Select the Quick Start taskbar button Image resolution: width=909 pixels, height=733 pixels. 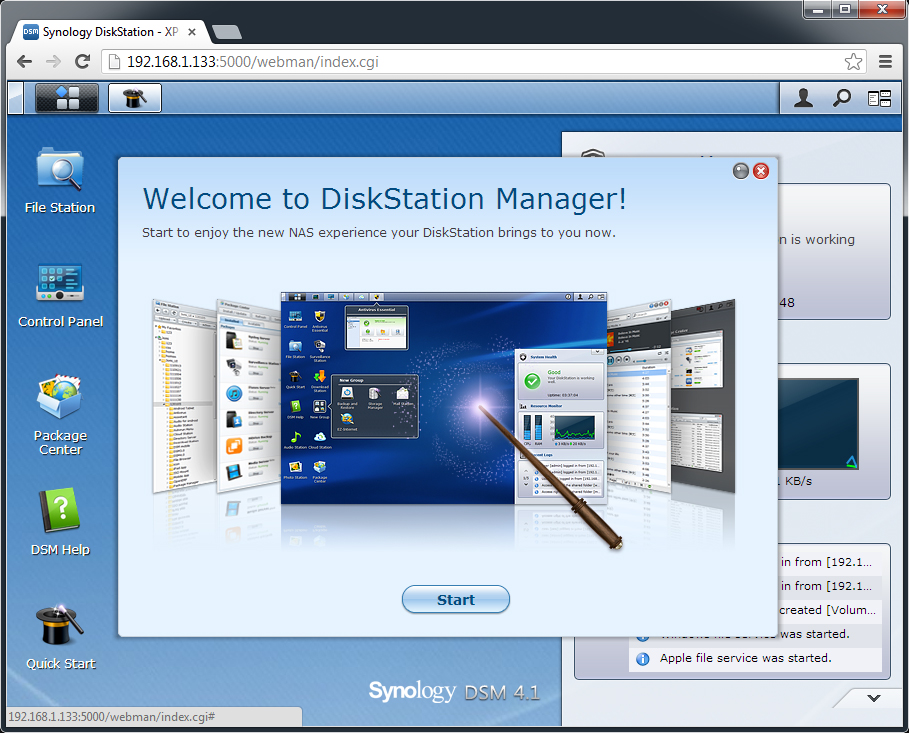pos(134,98)
